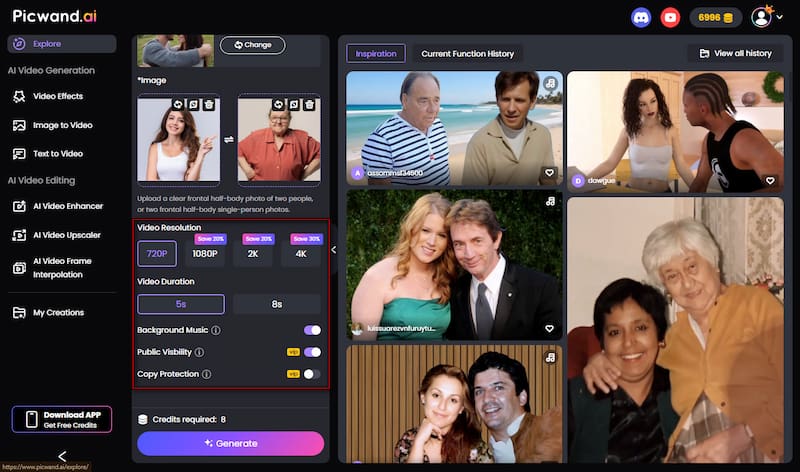This screenshot has width=800, height=472.
Task: Click the Download APP button
Action: (x=62, y=419)
